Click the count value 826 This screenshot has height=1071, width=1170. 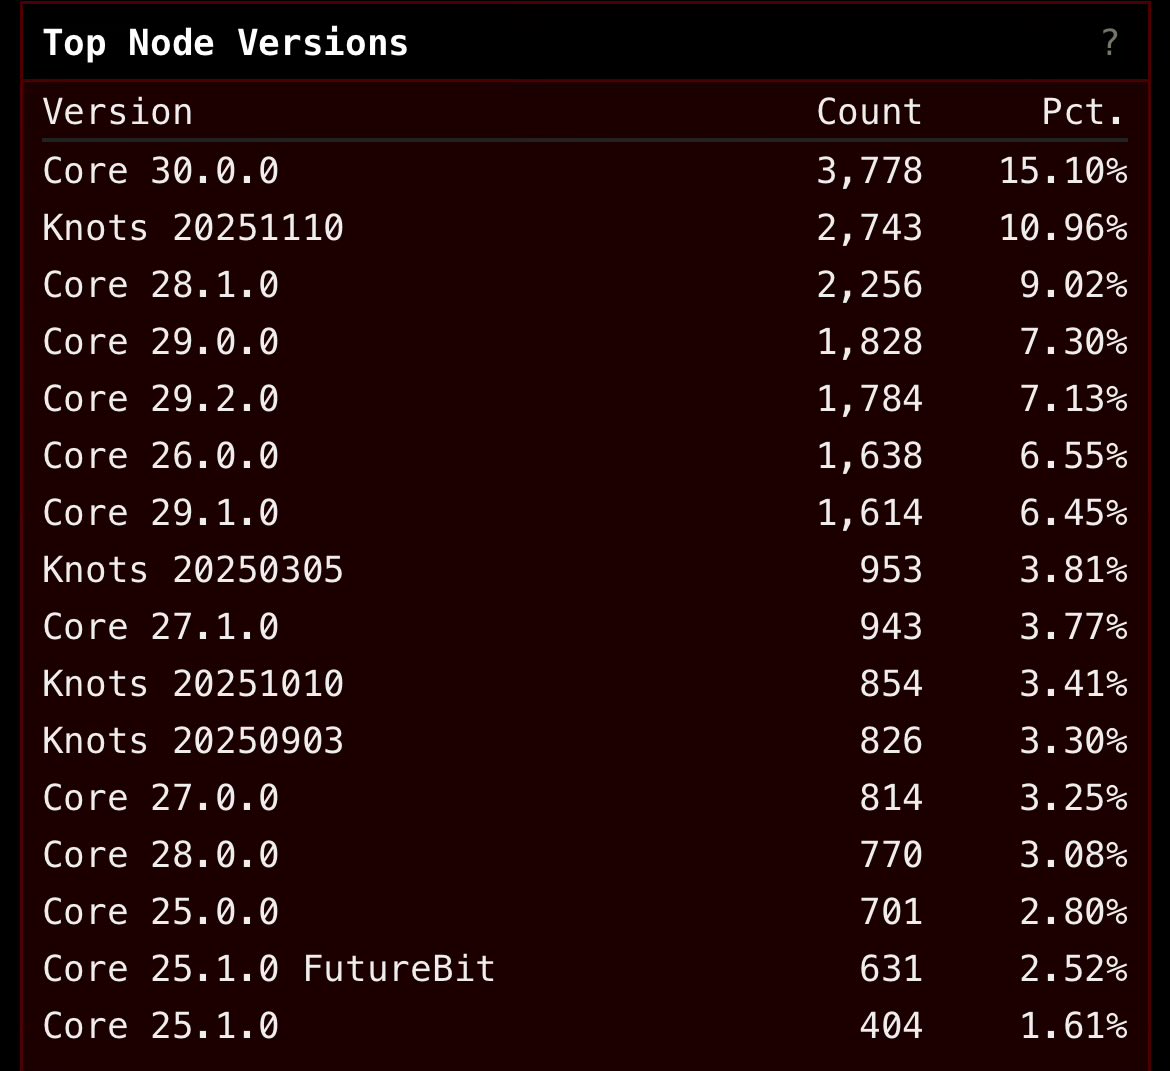[891, 740]
